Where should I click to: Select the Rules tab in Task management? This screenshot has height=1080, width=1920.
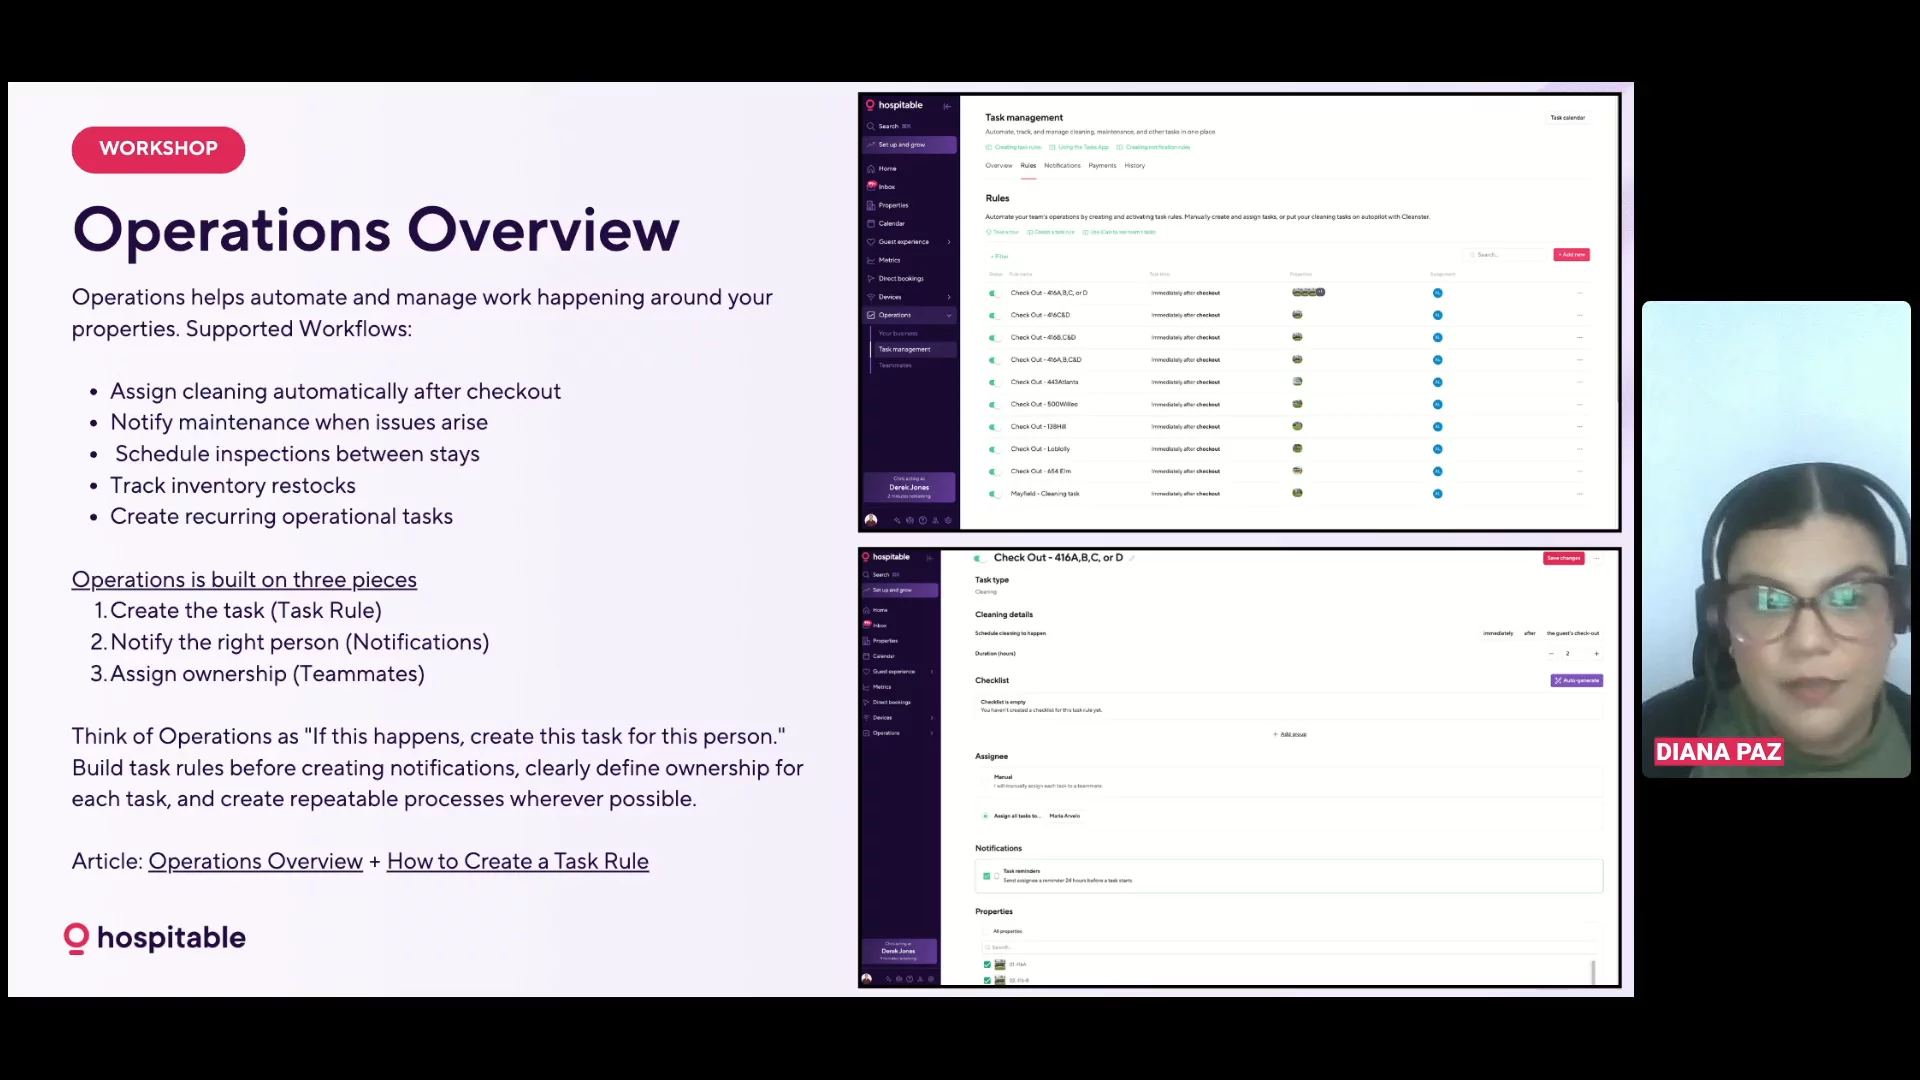point(1028,166)
